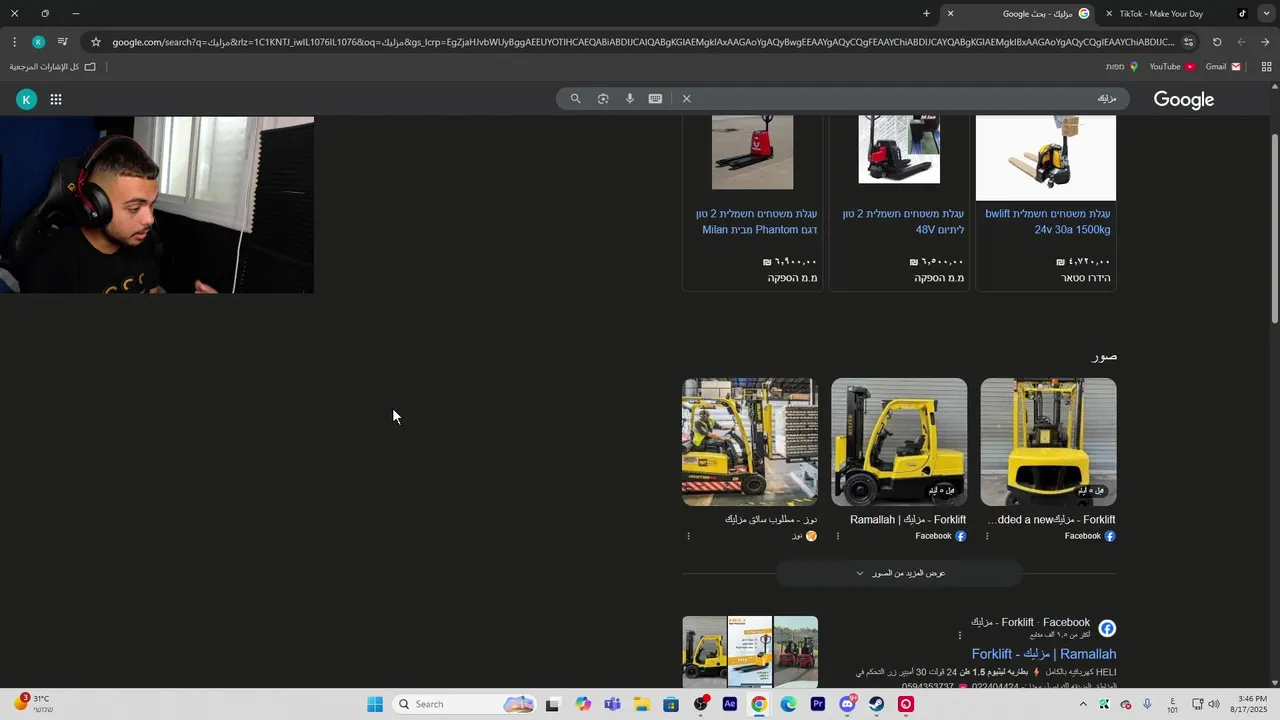Open Forklift Ramallah Facebook result title

tap(1044, 654)
